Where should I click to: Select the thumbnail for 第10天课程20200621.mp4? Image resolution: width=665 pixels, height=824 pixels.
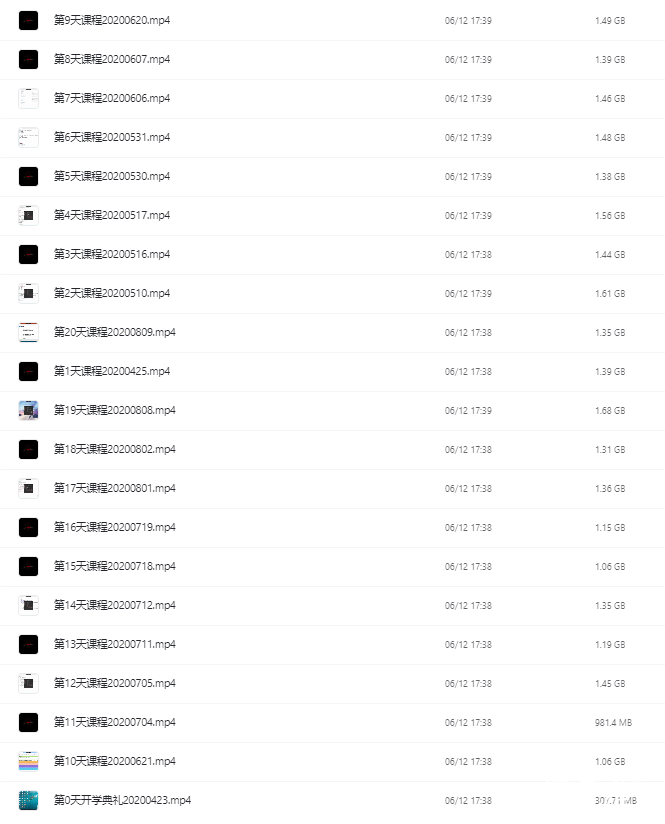coord(28,761)
